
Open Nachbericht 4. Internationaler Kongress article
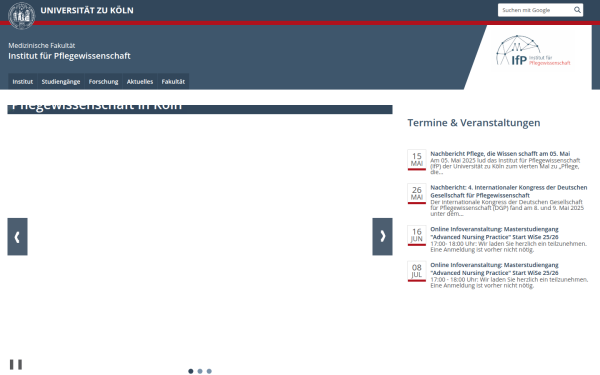[x=509, y=191]
